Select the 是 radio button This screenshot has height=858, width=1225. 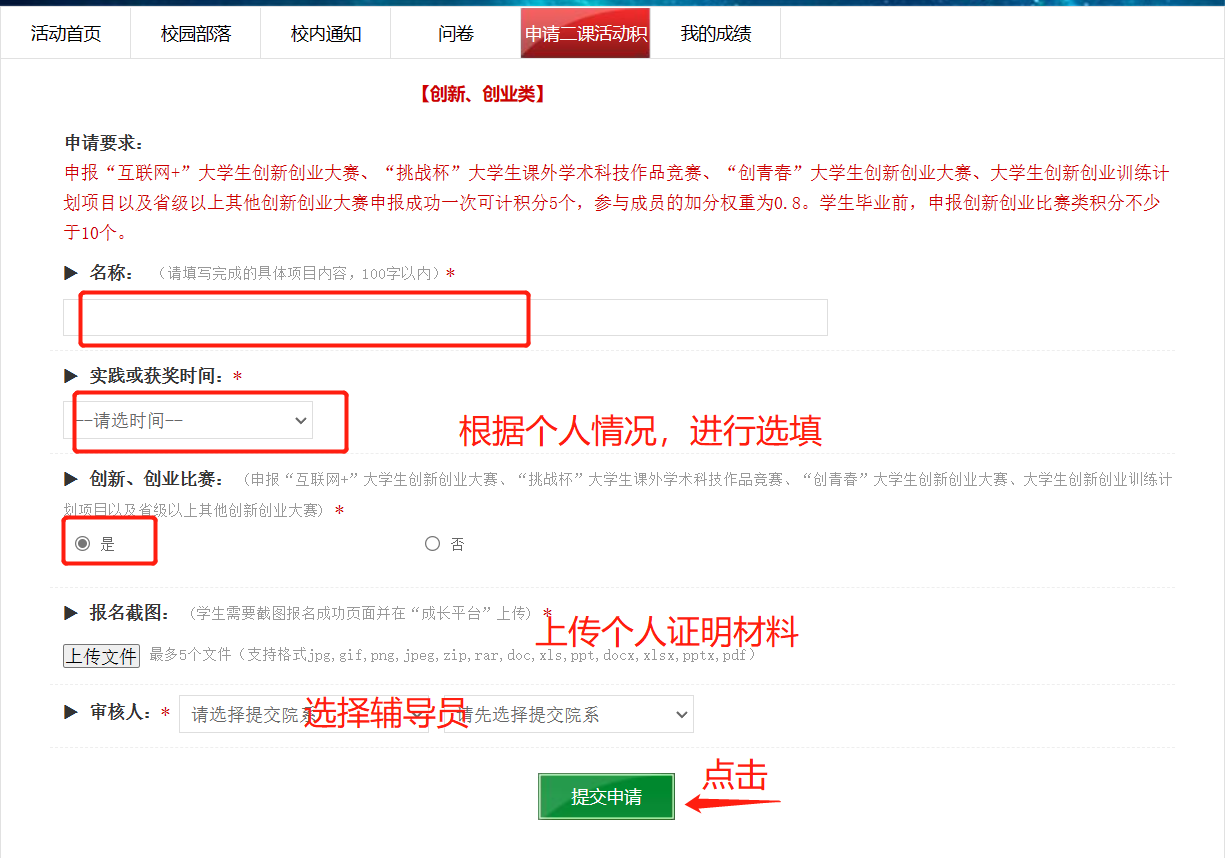83,544
